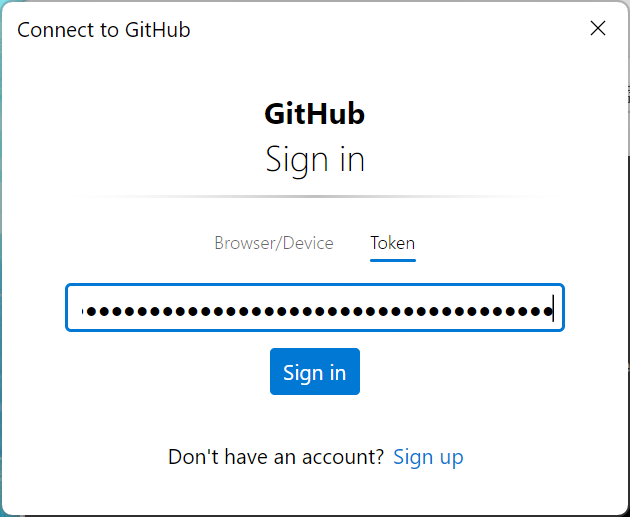Select the Token tab

pyautogui.click(x=392, y=243)
